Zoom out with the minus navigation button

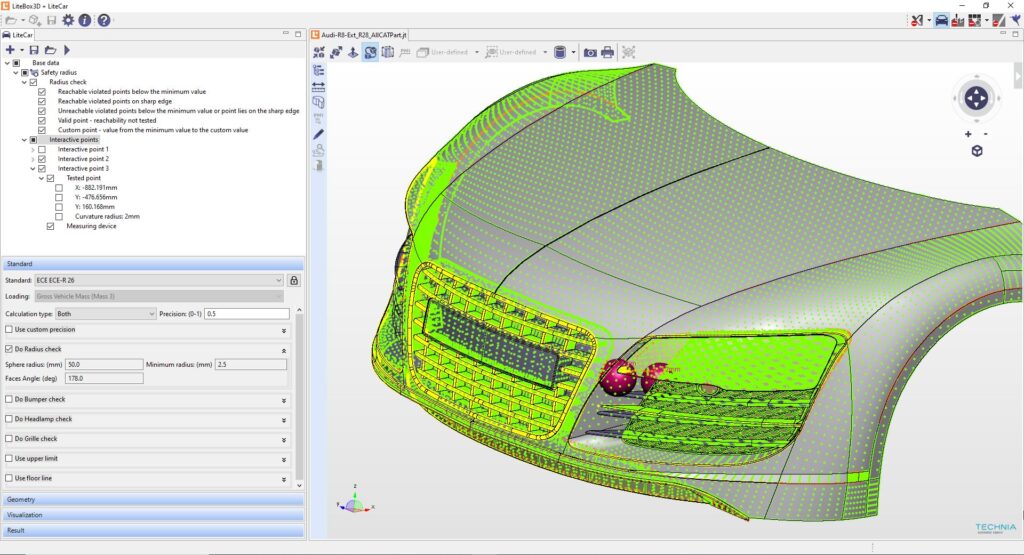click(985, 134)
